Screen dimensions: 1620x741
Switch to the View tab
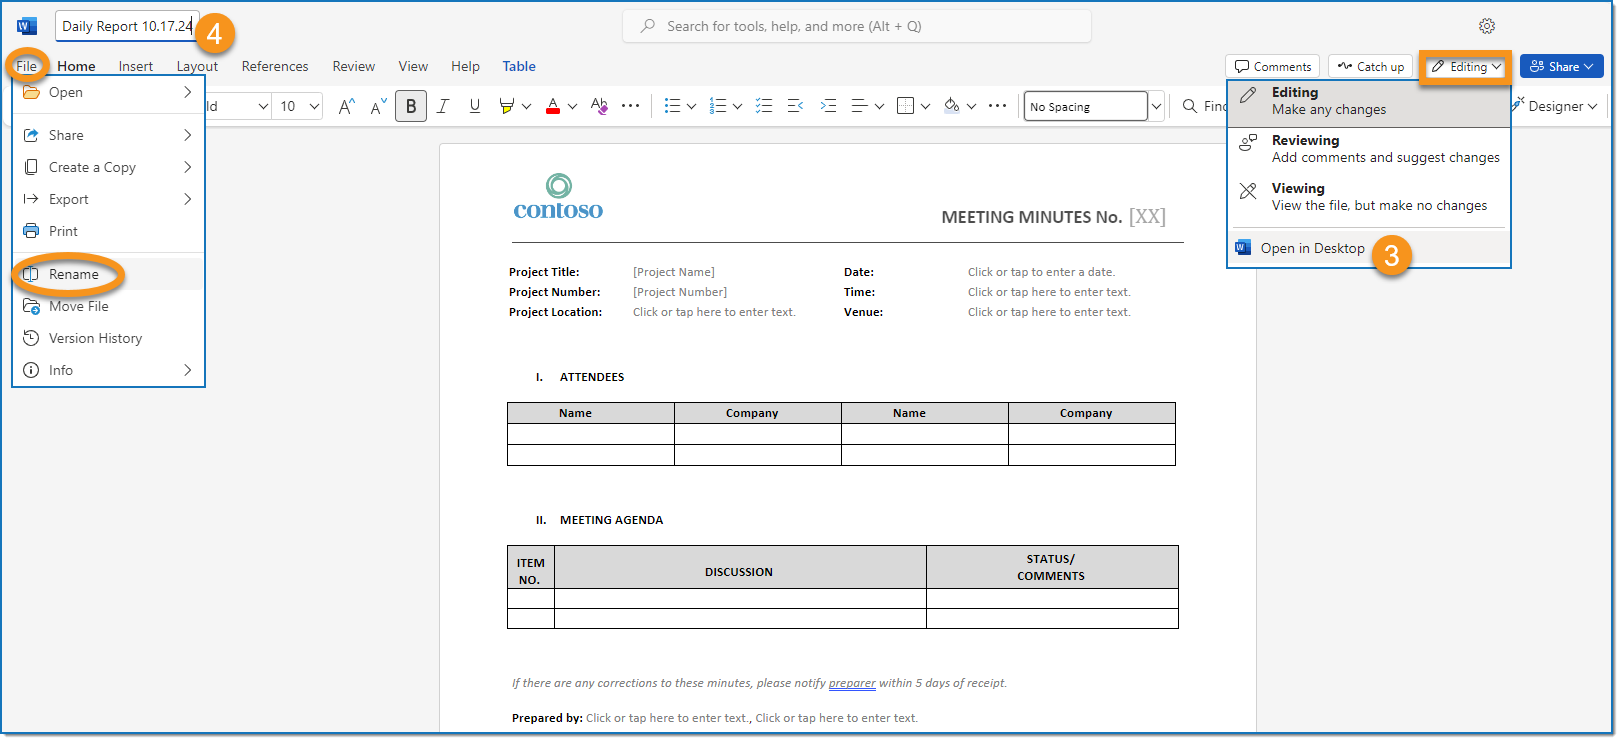(x=413, y=66)
